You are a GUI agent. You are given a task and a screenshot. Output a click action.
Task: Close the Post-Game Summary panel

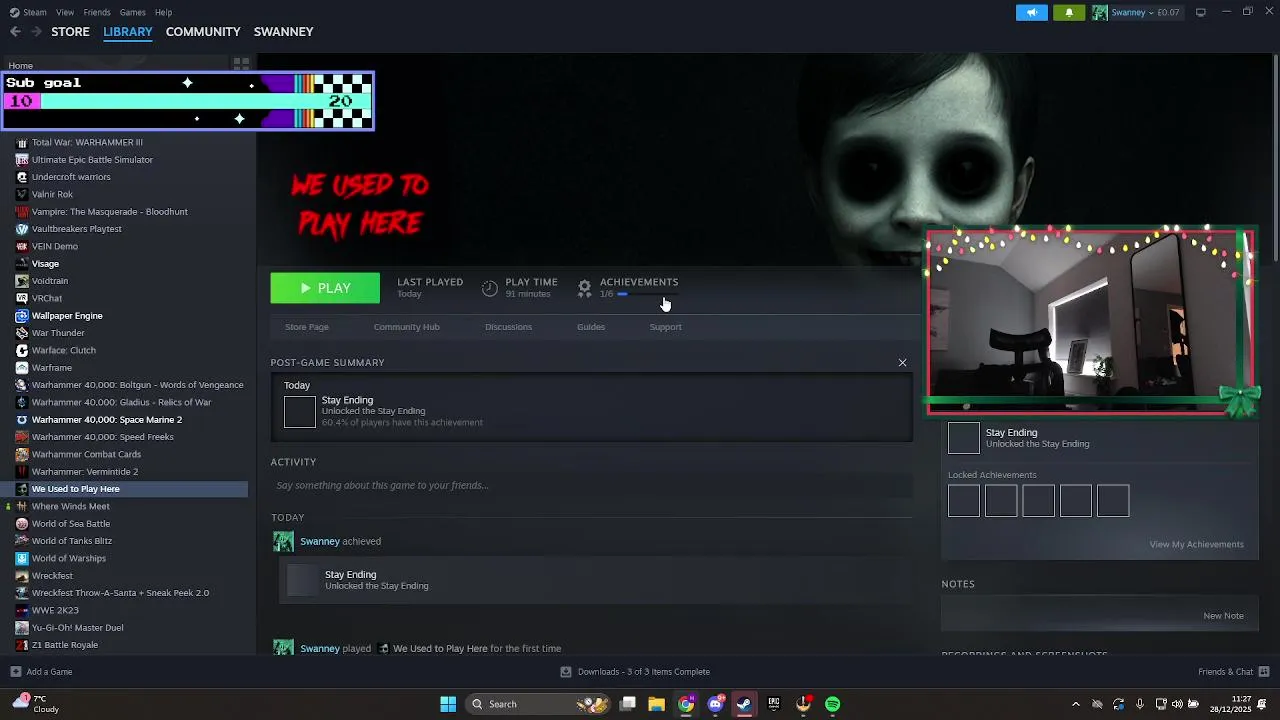click(x=902, y=363)
